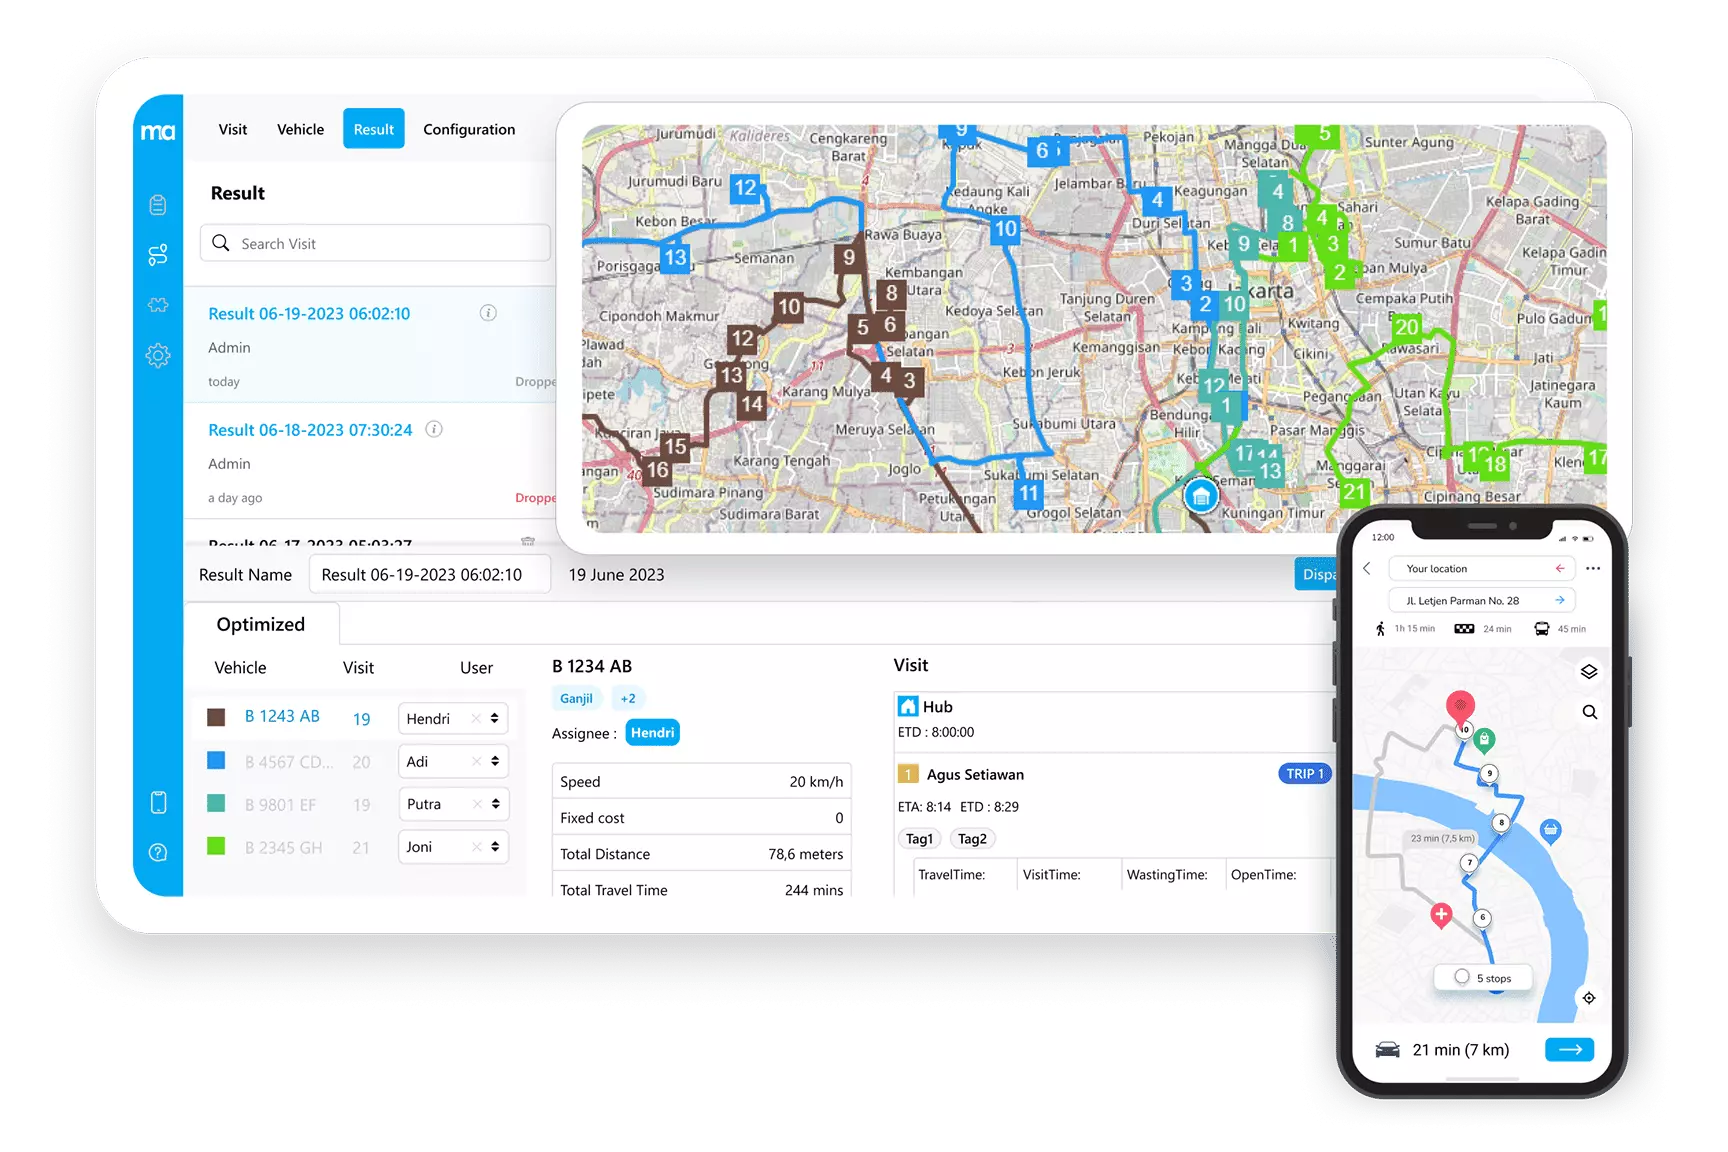This screenshot has width=1728, height=1152.
Task: Tap the red medical cross marker on phone
Action: [x=1441, y=915]
